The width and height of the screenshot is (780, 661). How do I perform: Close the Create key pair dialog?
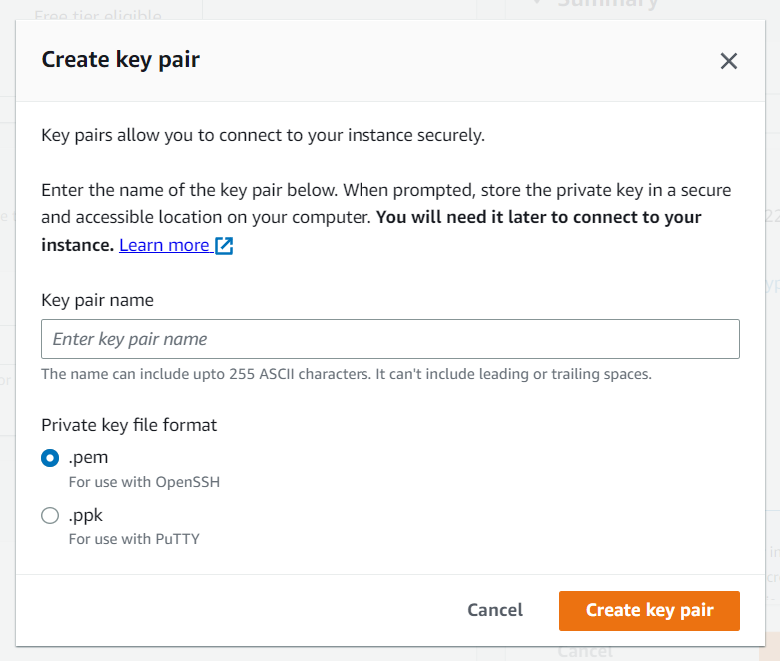click(x=729, y=61)
